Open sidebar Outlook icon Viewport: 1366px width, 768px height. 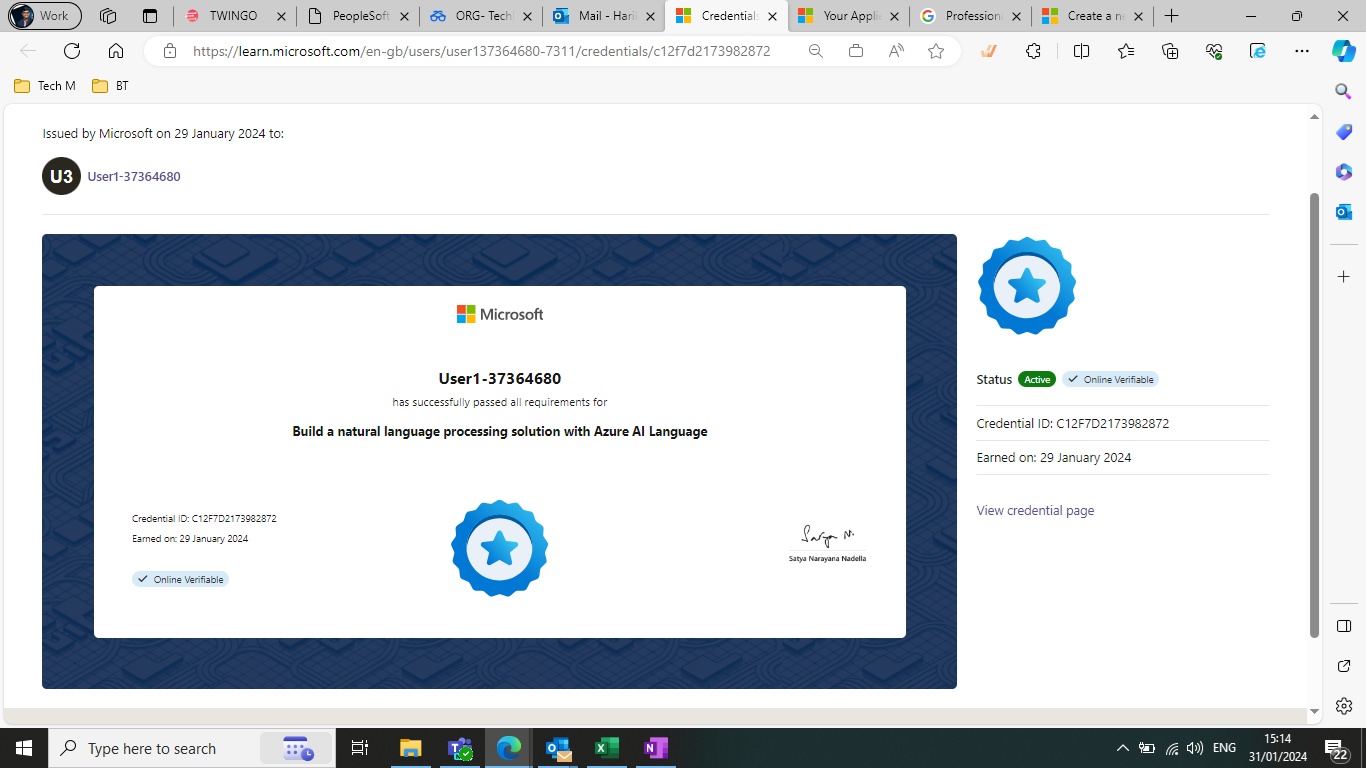click(1344, 212)
